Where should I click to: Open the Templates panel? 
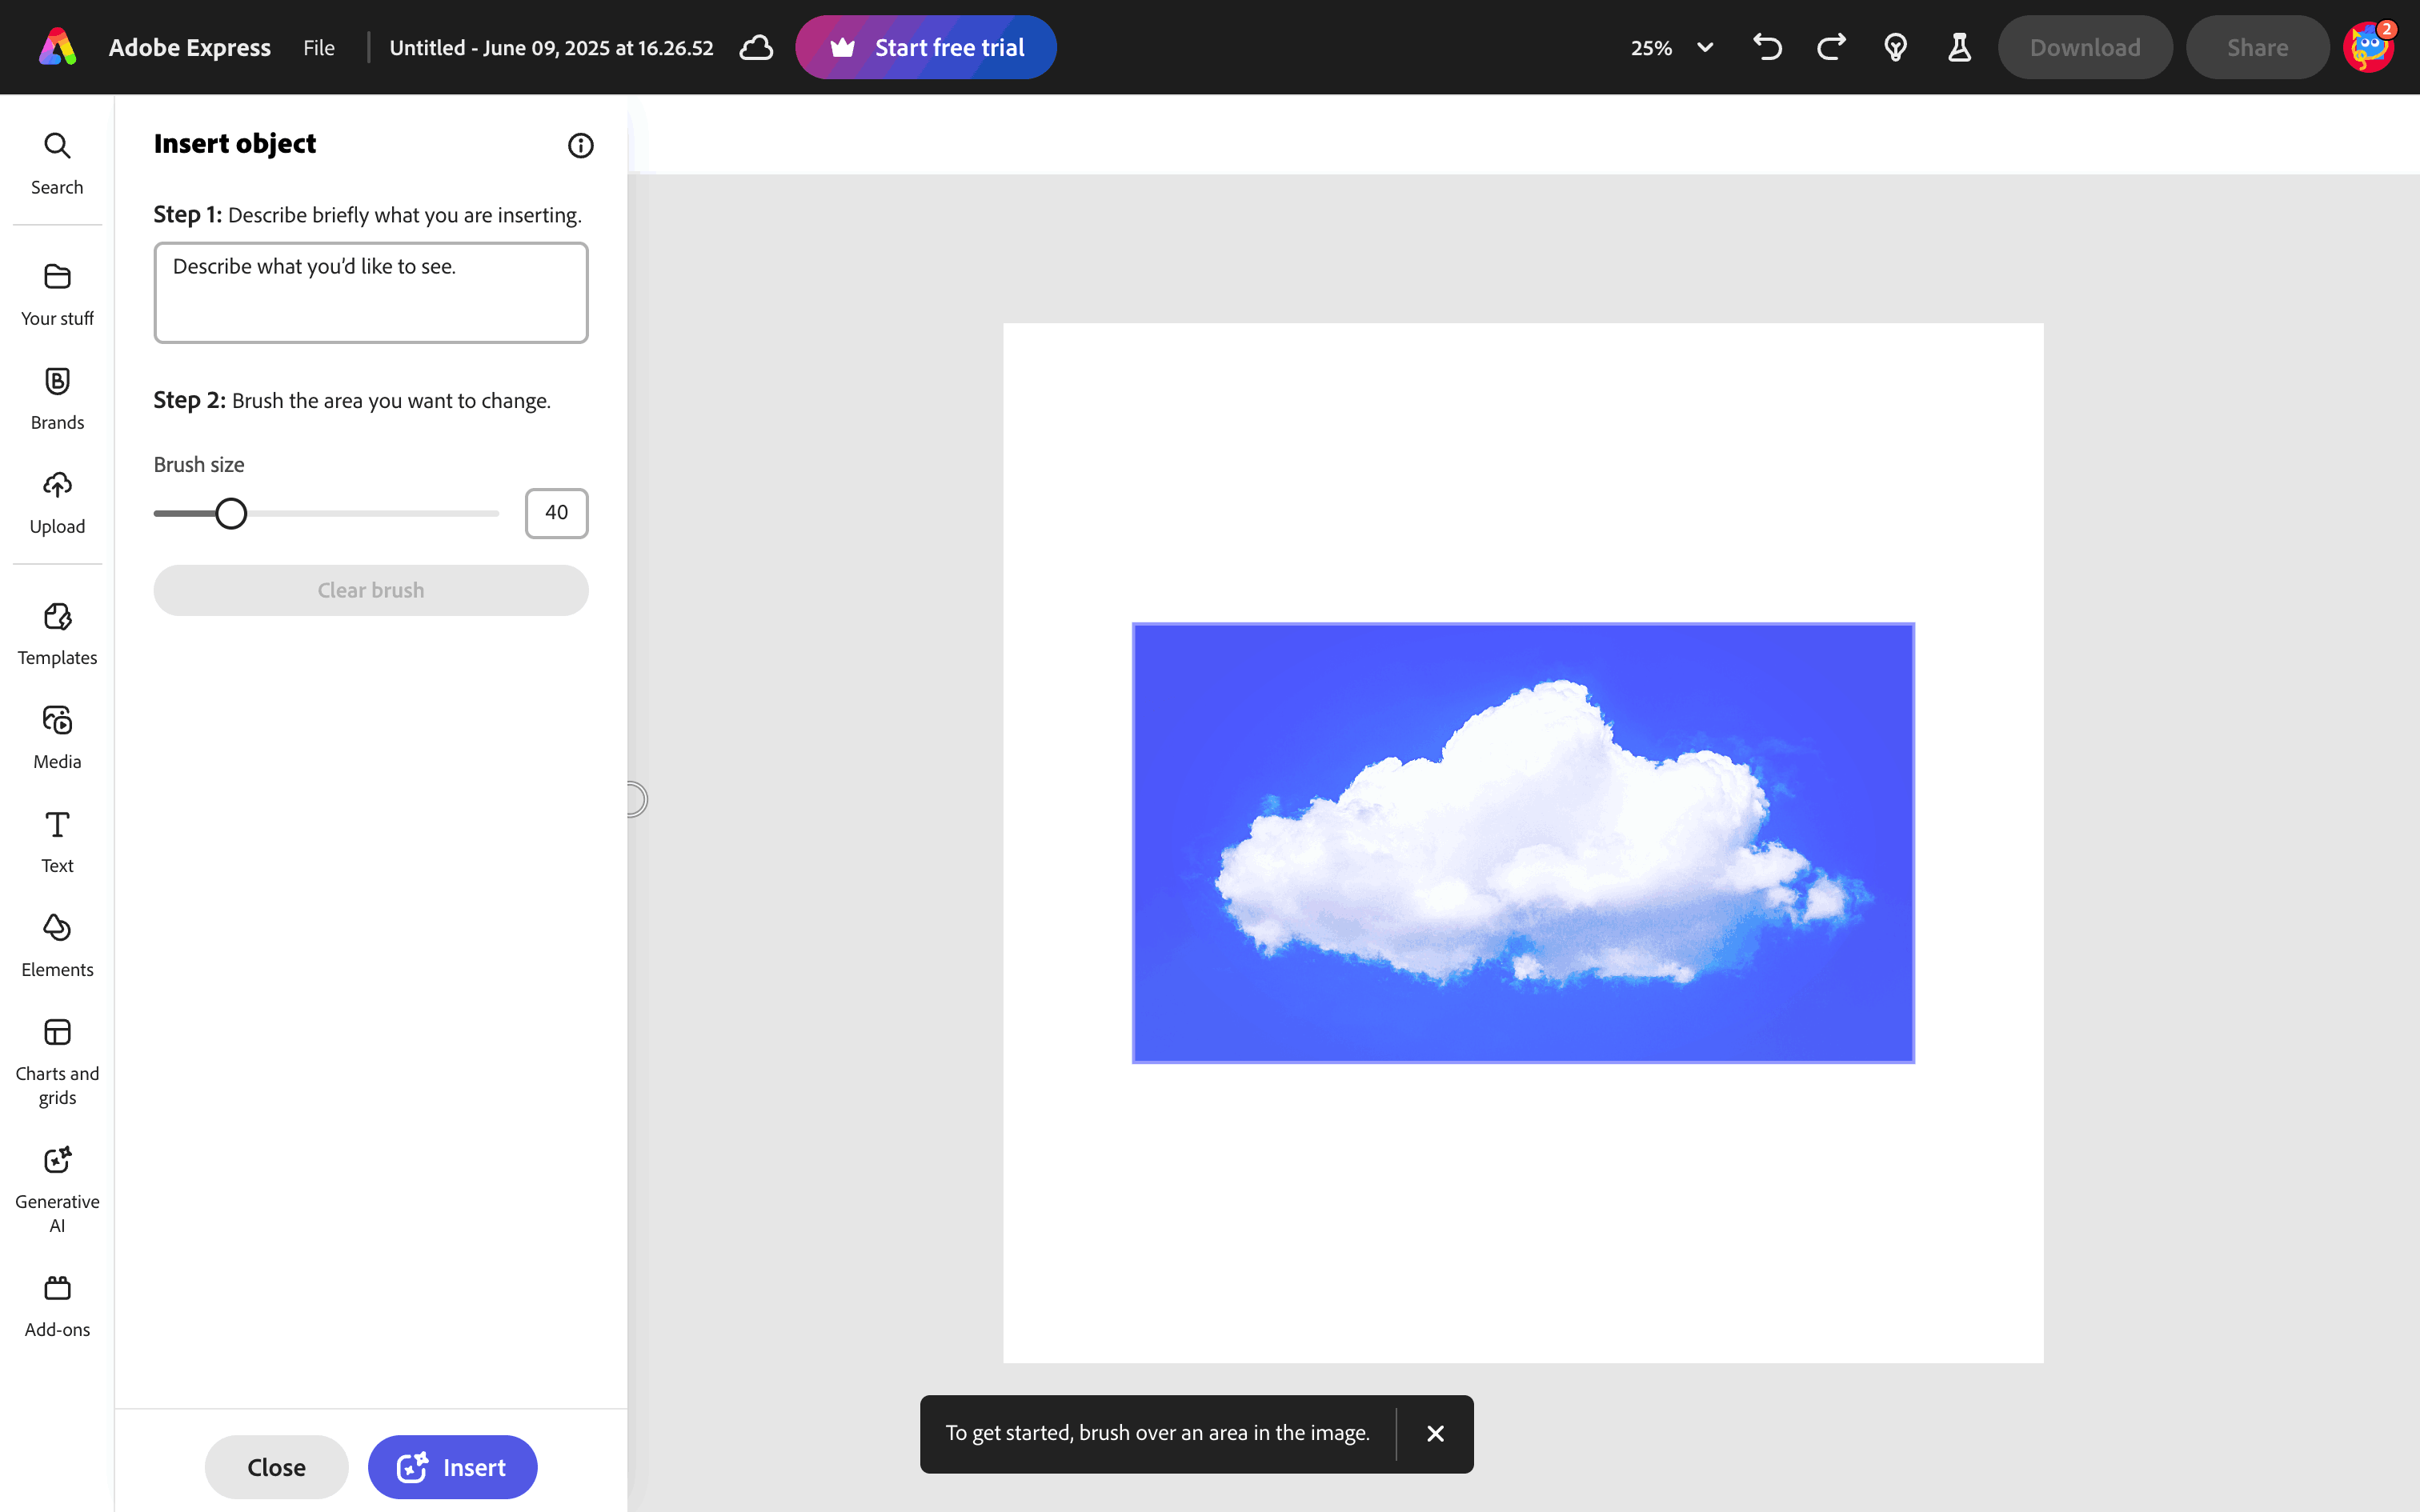pos(57,633)
